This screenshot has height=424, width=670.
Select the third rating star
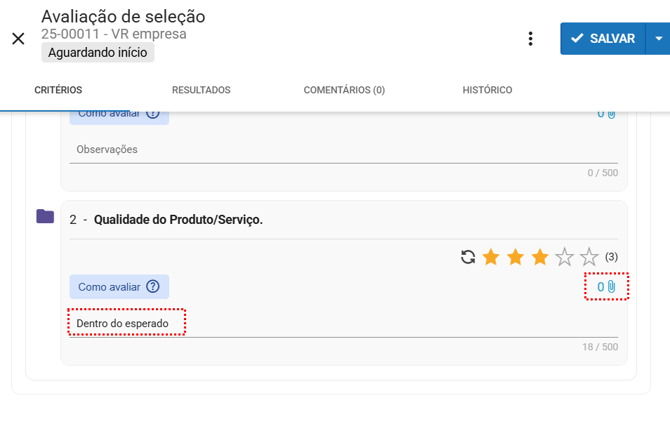pyautogui.click(x=540, y=257)
